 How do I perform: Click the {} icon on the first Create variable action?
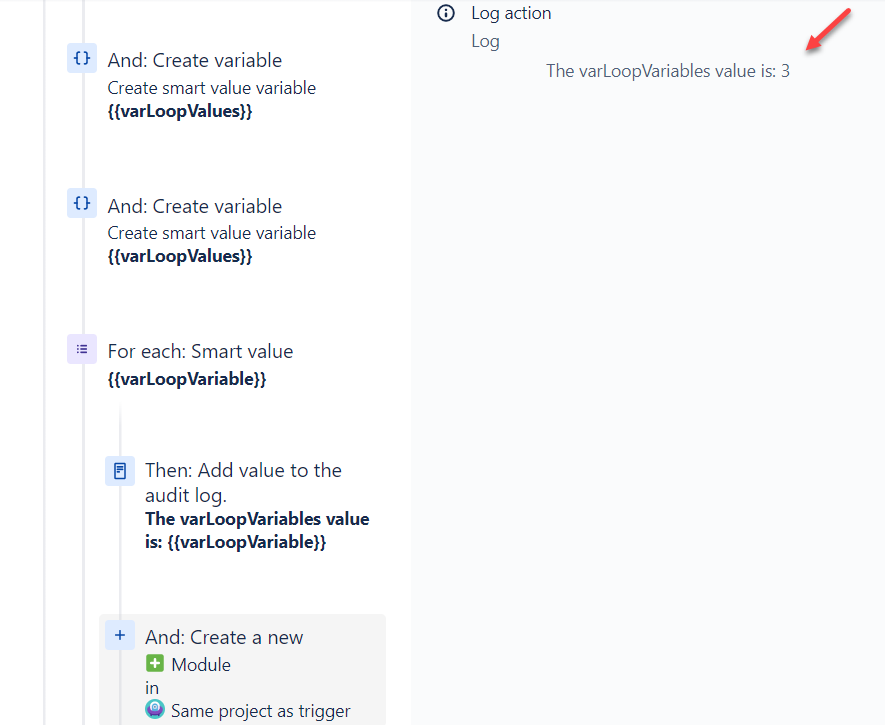click(82, 58)
